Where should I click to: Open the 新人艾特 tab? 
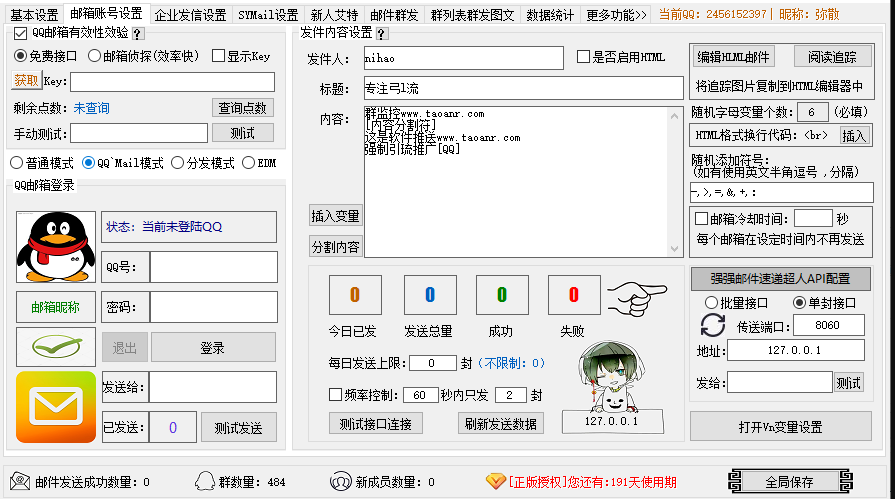(x=334, y=15)
